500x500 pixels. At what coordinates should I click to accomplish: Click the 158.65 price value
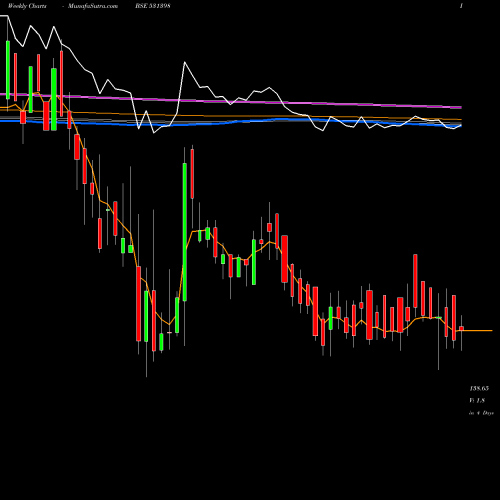point(479,388)
